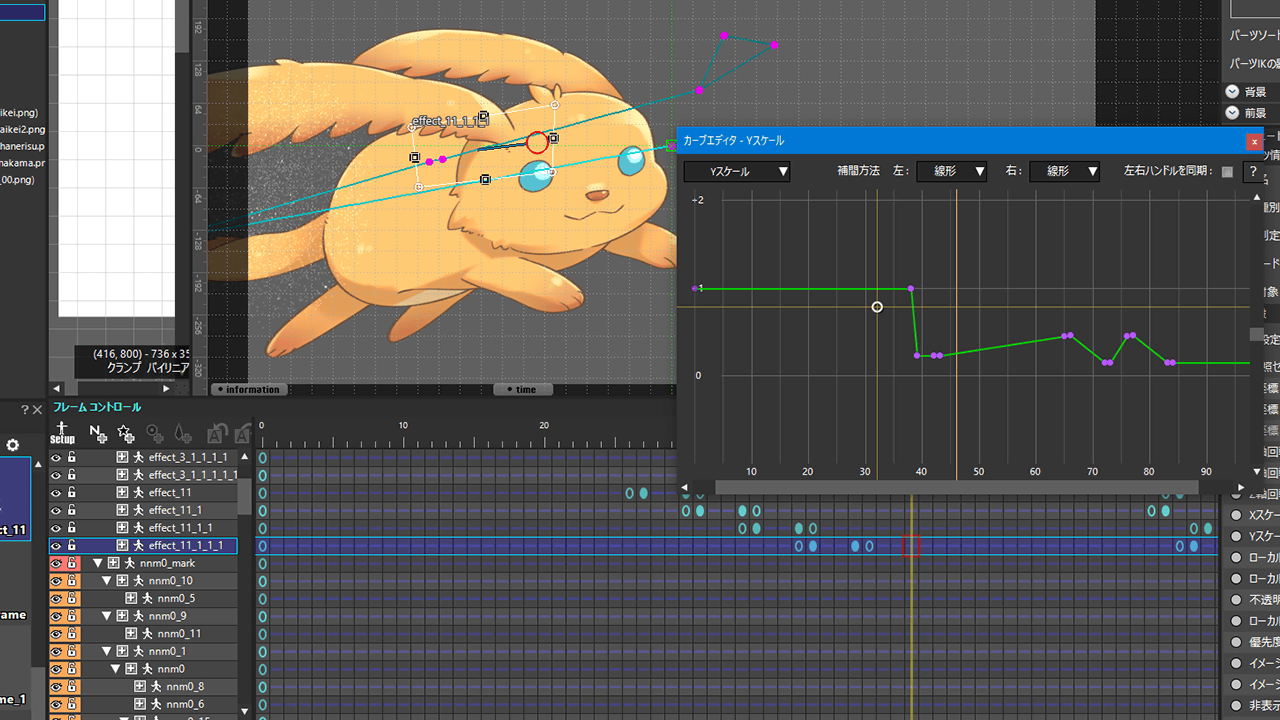Collapse the nnm0_1 tree node
This screenshot has width=1280, height=720.
pos(107,652)
